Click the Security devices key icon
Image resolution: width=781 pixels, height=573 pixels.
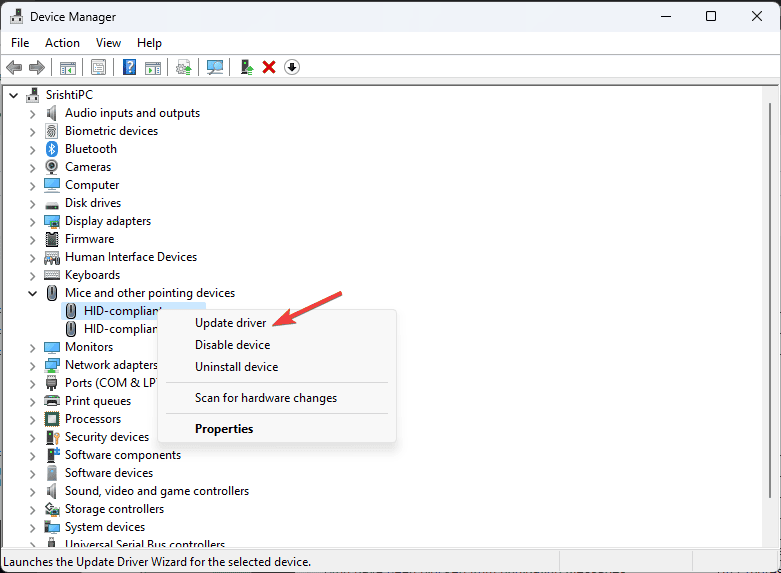tap(52, 437)
